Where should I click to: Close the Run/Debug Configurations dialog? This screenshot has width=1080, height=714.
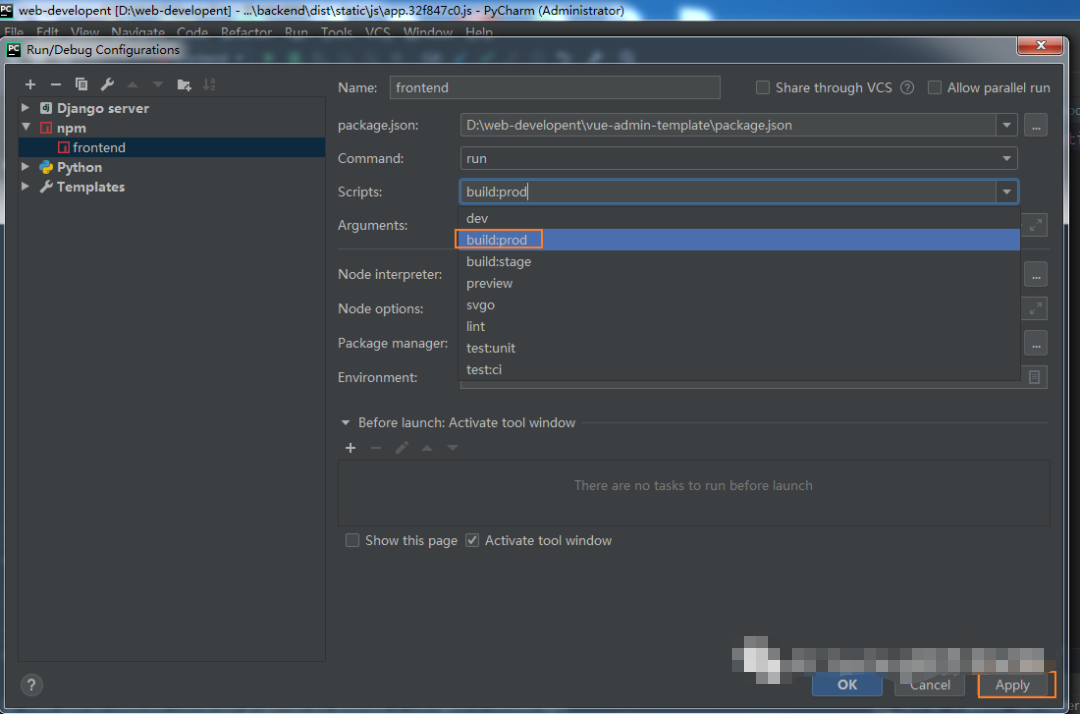coord(1040,45)
